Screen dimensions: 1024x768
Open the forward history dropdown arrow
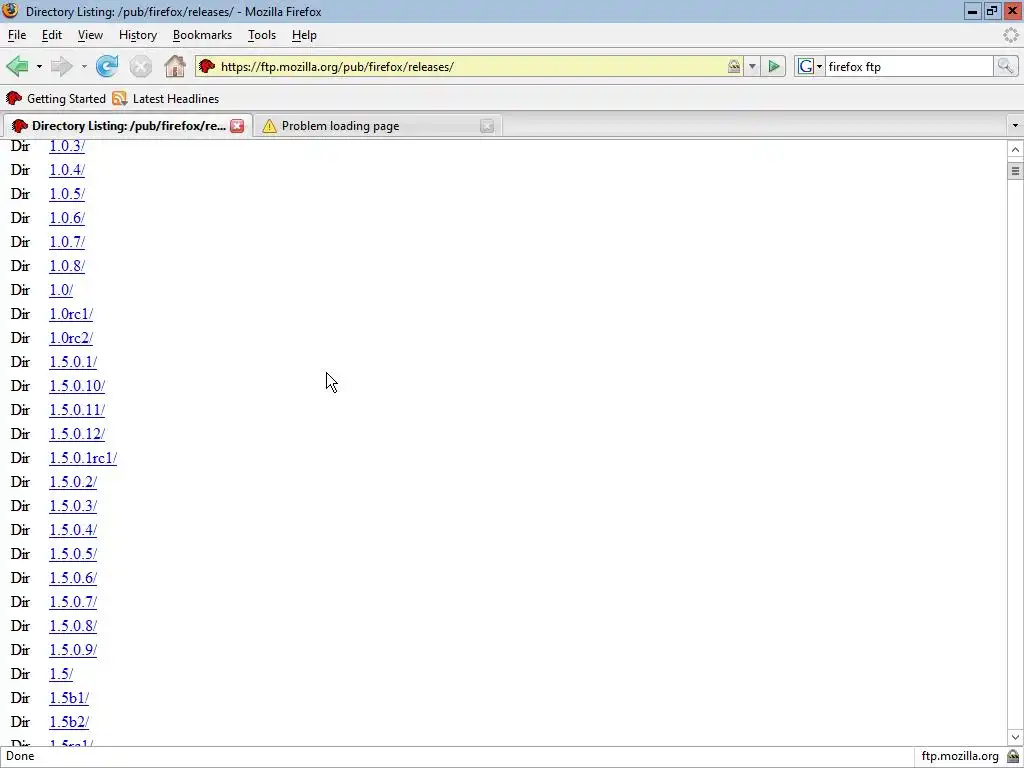click(x=84, y=67)
